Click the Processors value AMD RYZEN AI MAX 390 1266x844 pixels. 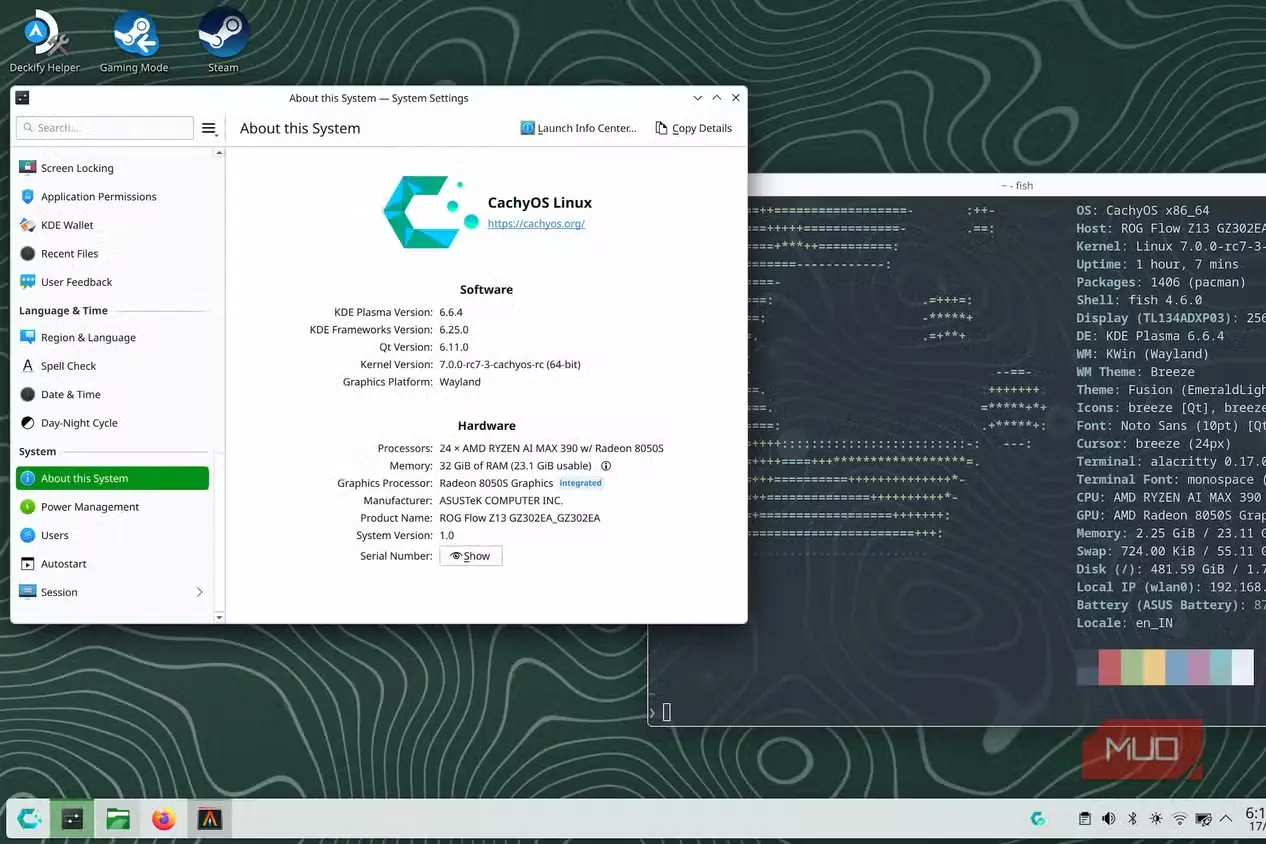[552, 448]
